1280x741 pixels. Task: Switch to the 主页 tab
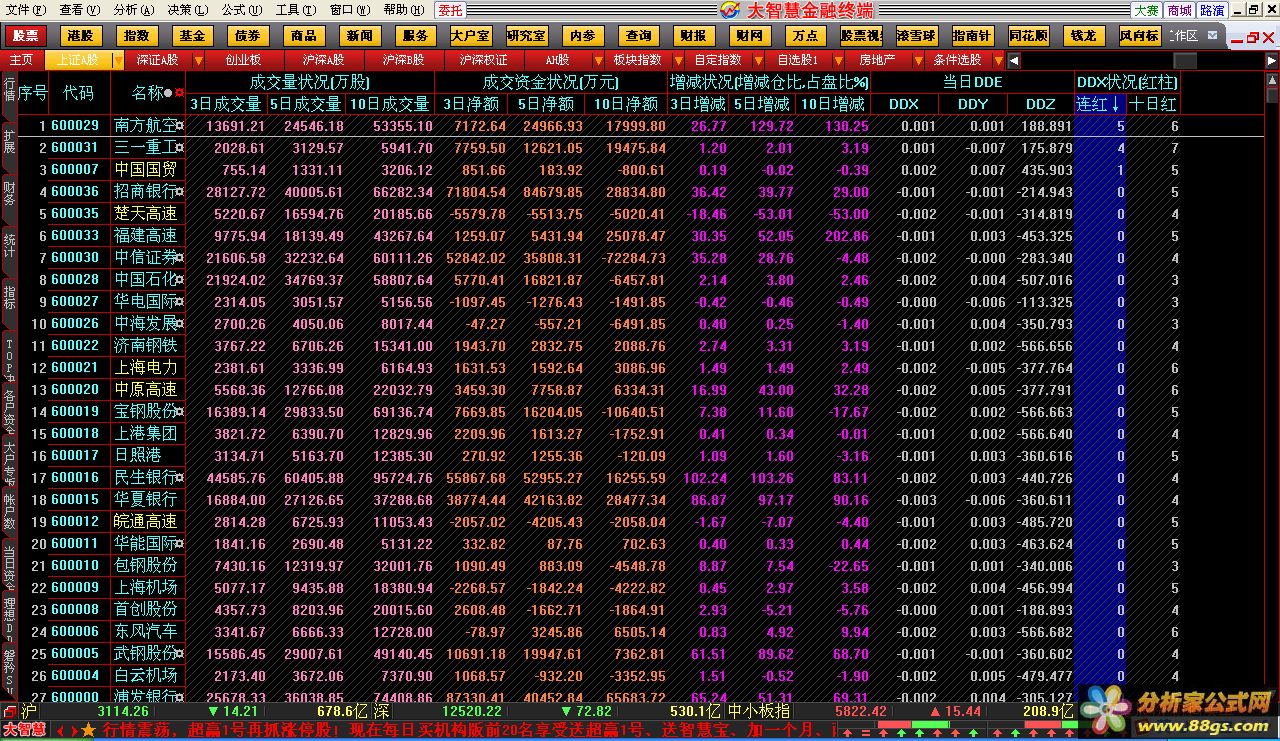click(x=22, y=59)
